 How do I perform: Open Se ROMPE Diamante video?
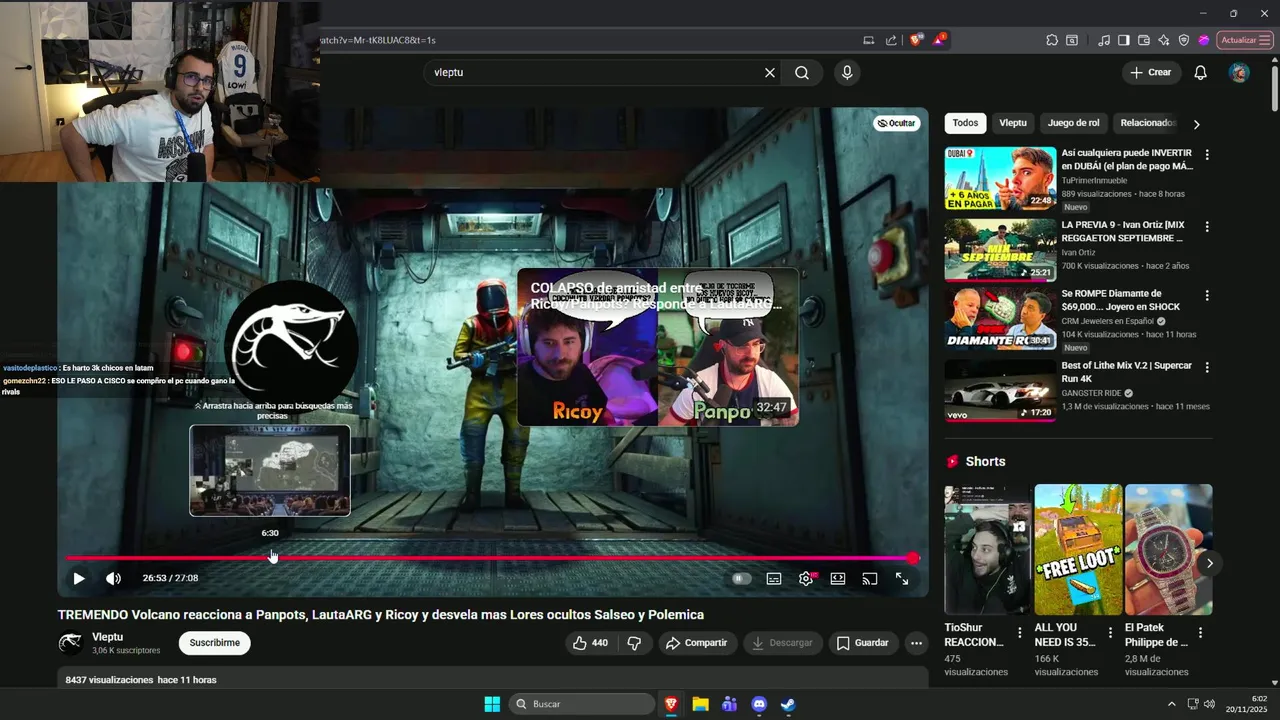point(1000,319)
